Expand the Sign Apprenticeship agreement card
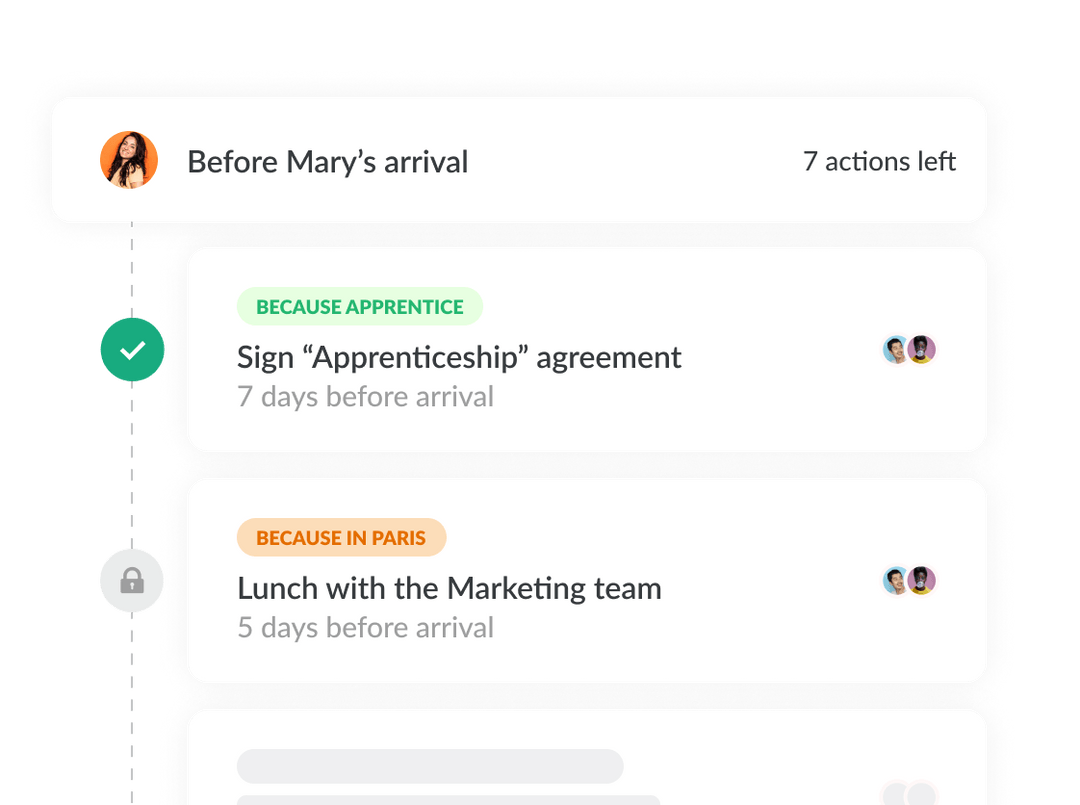This screenshot has height=805, width=1080. tap(588, 350)
